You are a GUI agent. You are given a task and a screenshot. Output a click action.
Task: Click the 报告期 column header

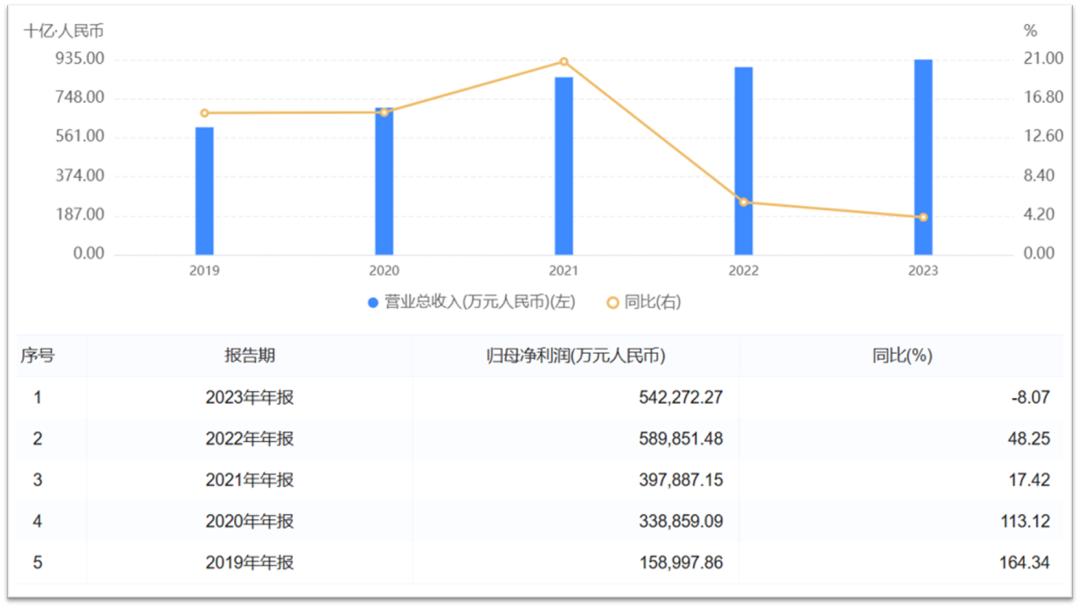[249, 356]
